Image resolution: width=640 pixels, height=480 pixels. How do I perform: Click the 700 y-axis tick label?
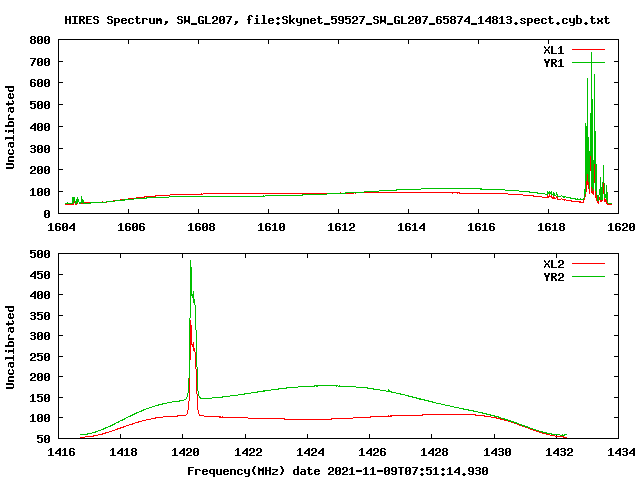[40, 62]
